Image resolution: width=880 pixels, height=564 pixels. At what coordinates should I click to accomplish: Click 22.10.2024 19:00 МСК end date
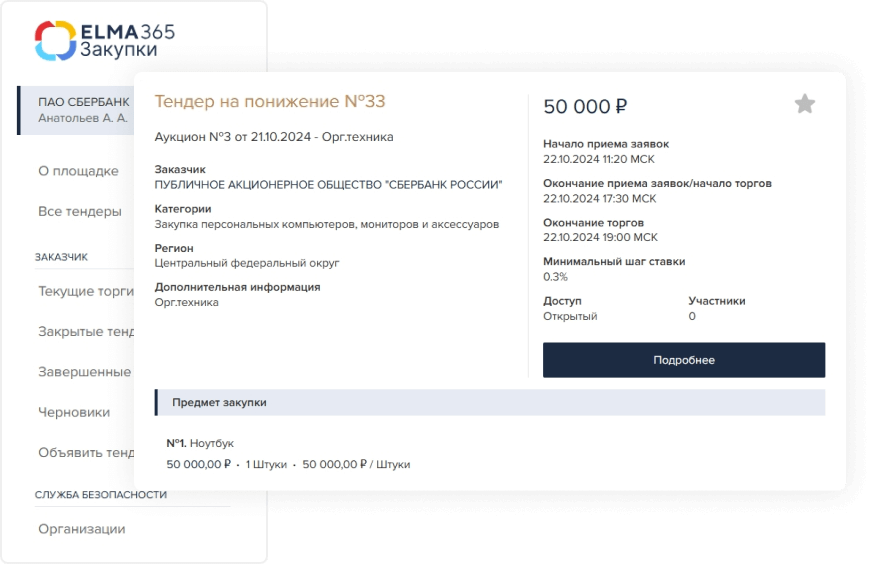pyautogui.click(x=600, y=237)
